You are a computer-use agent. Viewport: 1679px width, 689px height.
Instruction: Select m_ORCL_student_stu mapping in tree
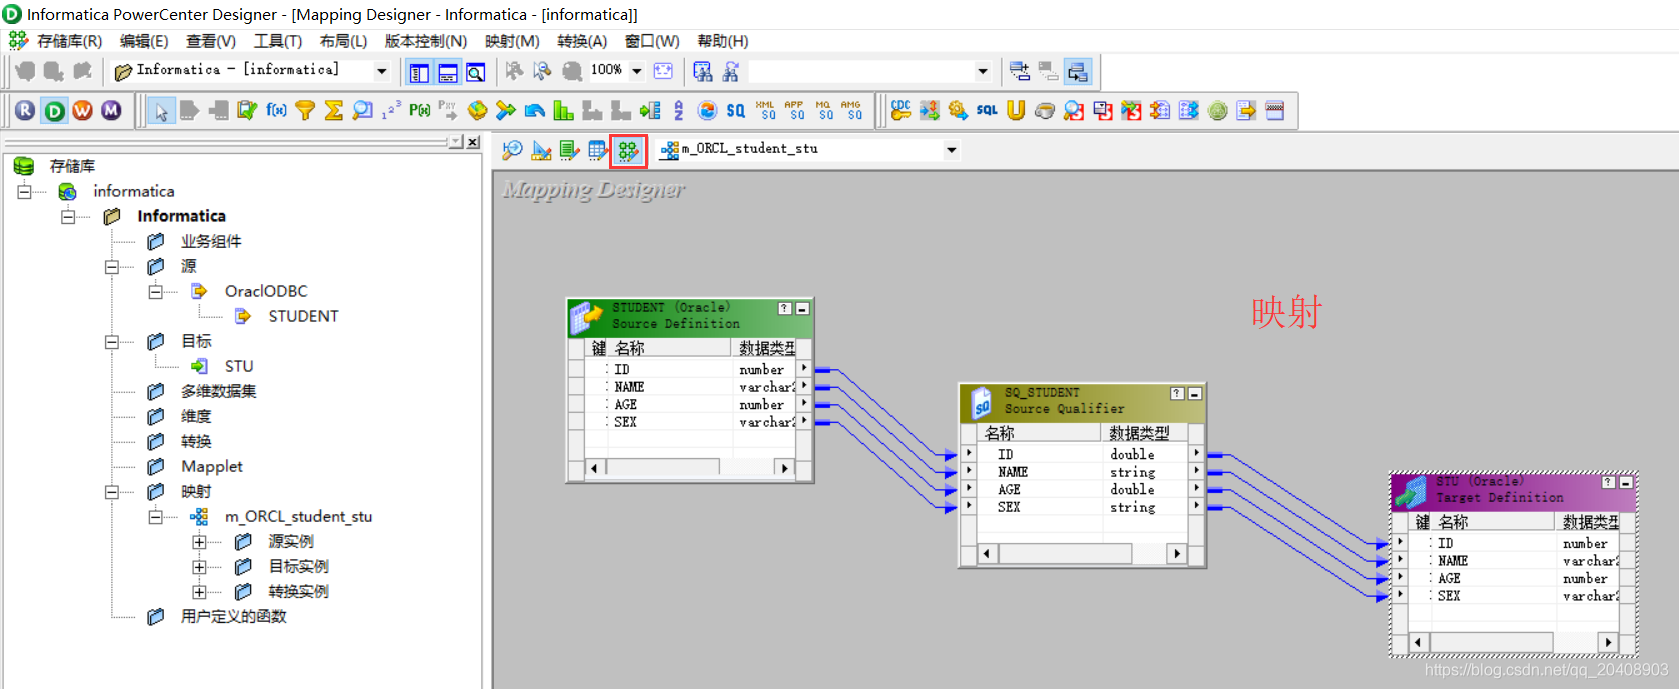tap(298, 516)
